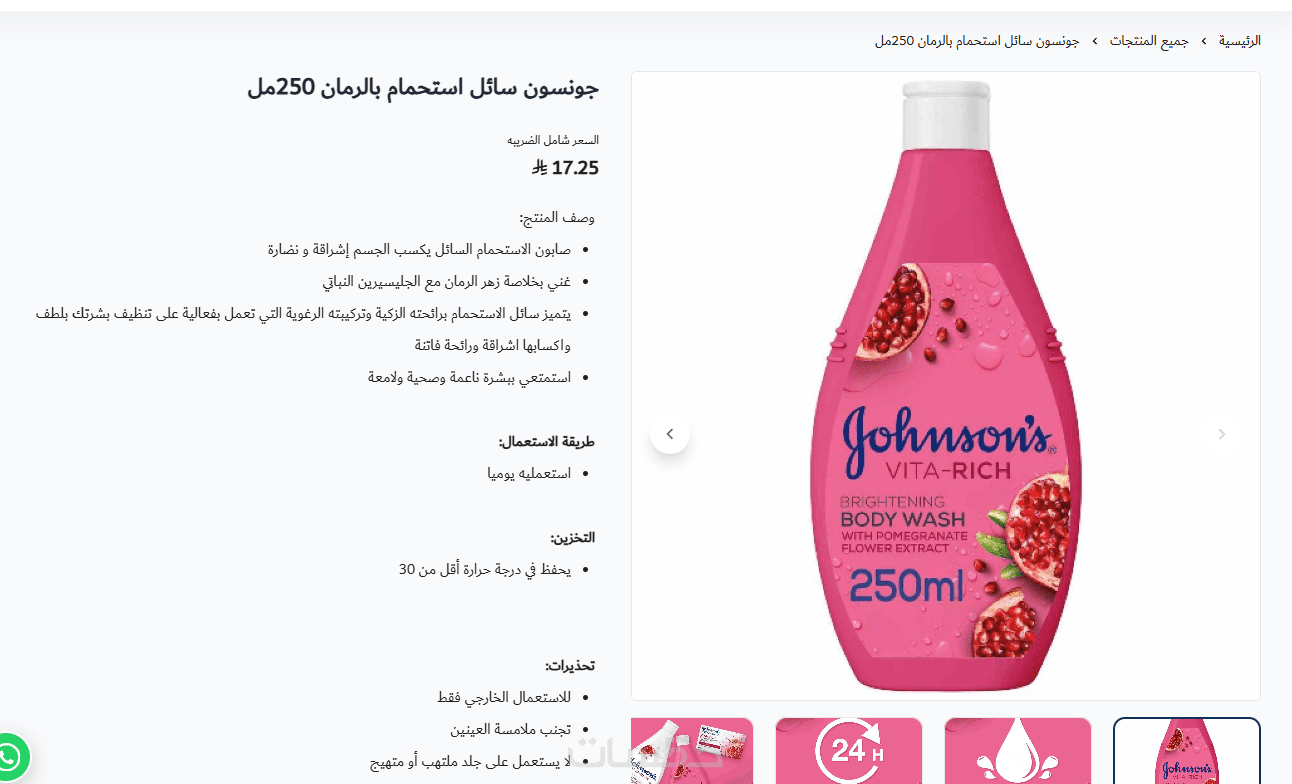
Task: Click the Saudi riyal currency symbol
Action: coord(539,167)
